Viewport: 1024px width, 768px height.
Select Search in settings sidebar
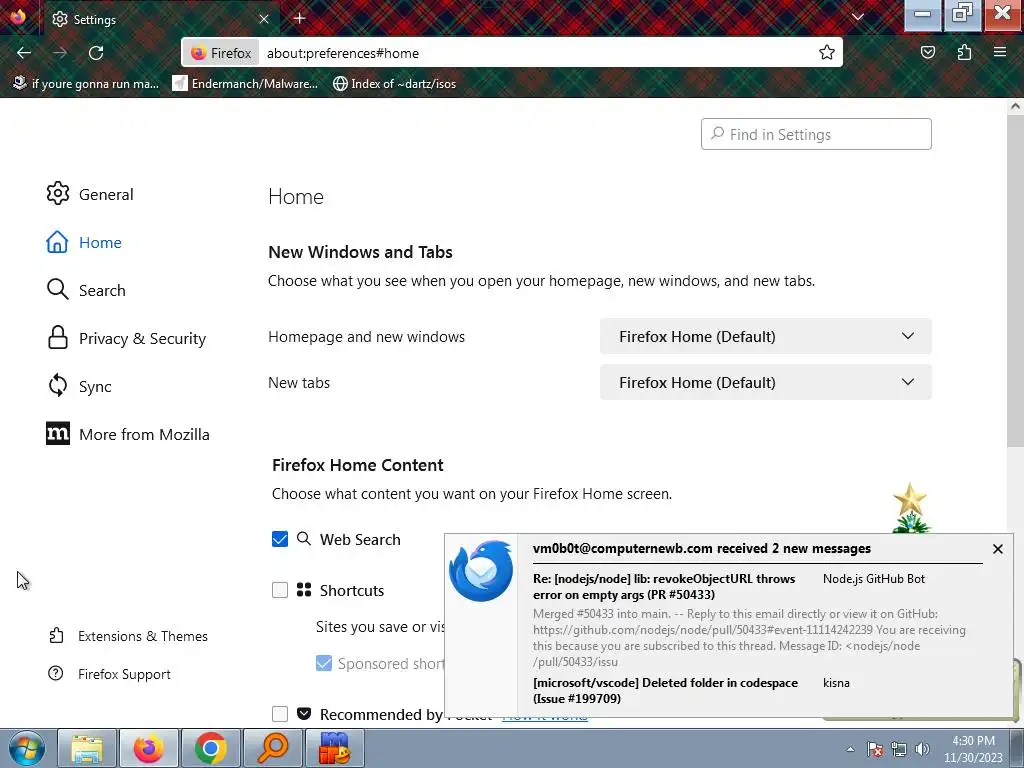click(x=86, y=291)
